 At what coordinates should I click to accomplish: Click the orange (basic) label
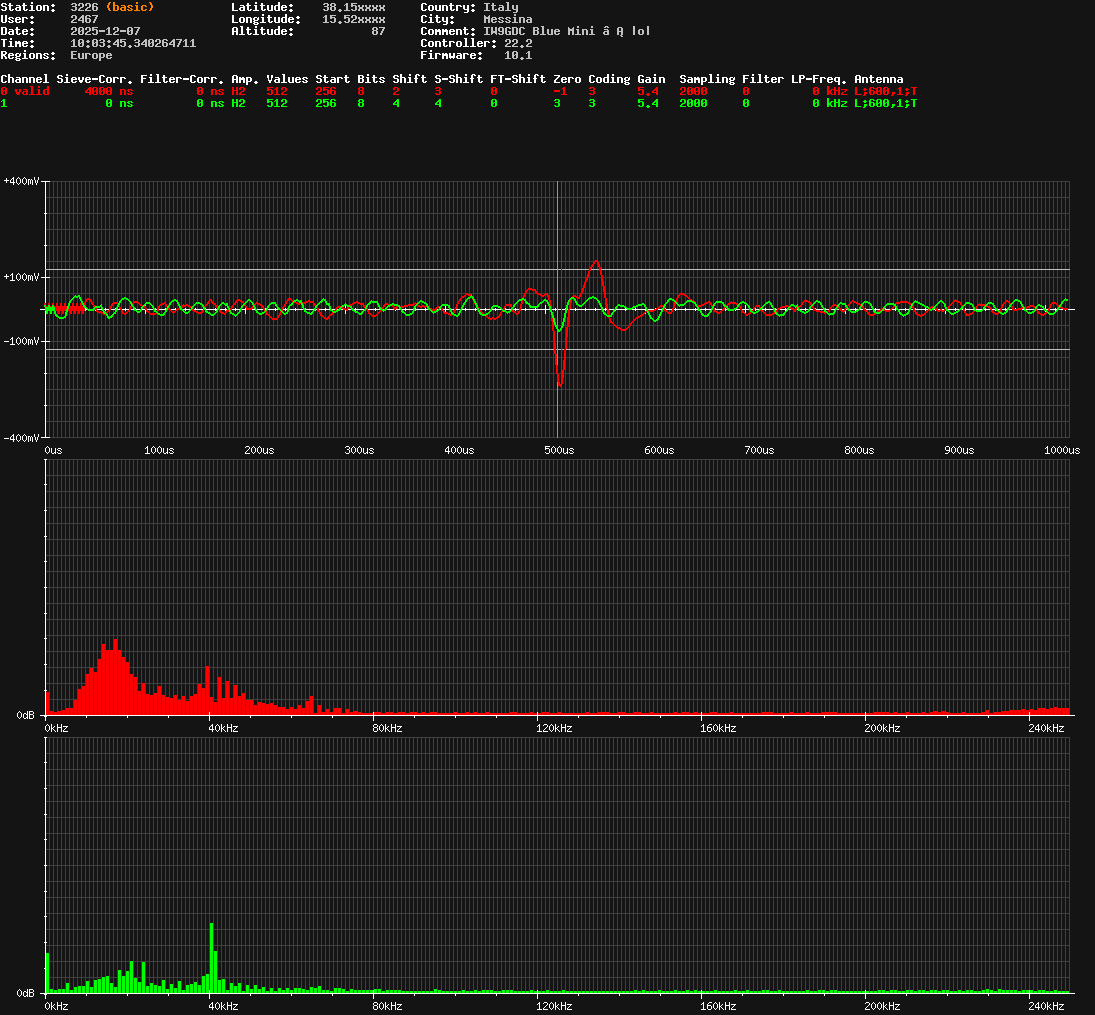pos(130,7)
